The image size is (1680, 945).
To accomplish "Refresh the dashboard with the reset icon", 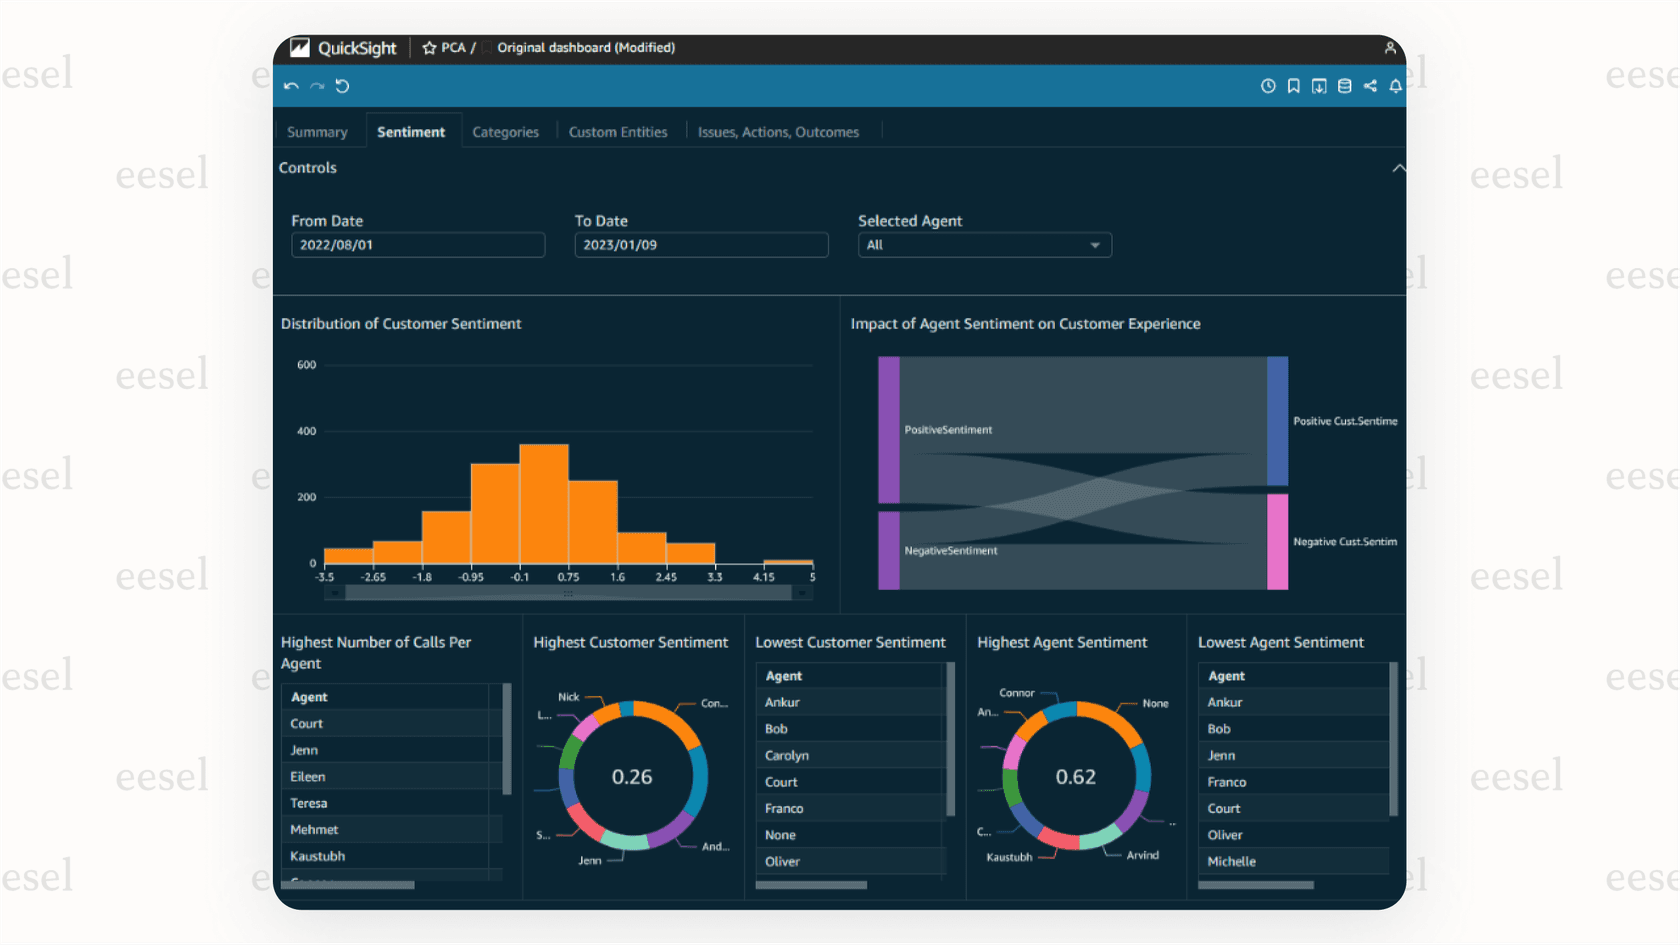I will 342,86.
